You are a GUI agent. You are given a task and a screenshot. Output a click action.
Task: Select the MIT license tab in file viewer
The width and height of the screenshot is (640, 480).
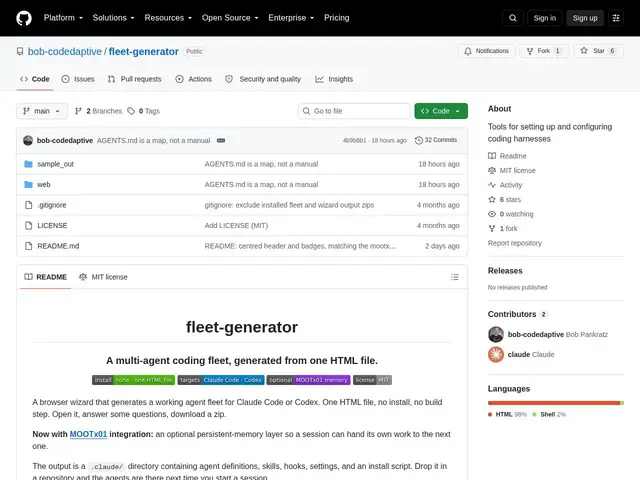(103, 277)
